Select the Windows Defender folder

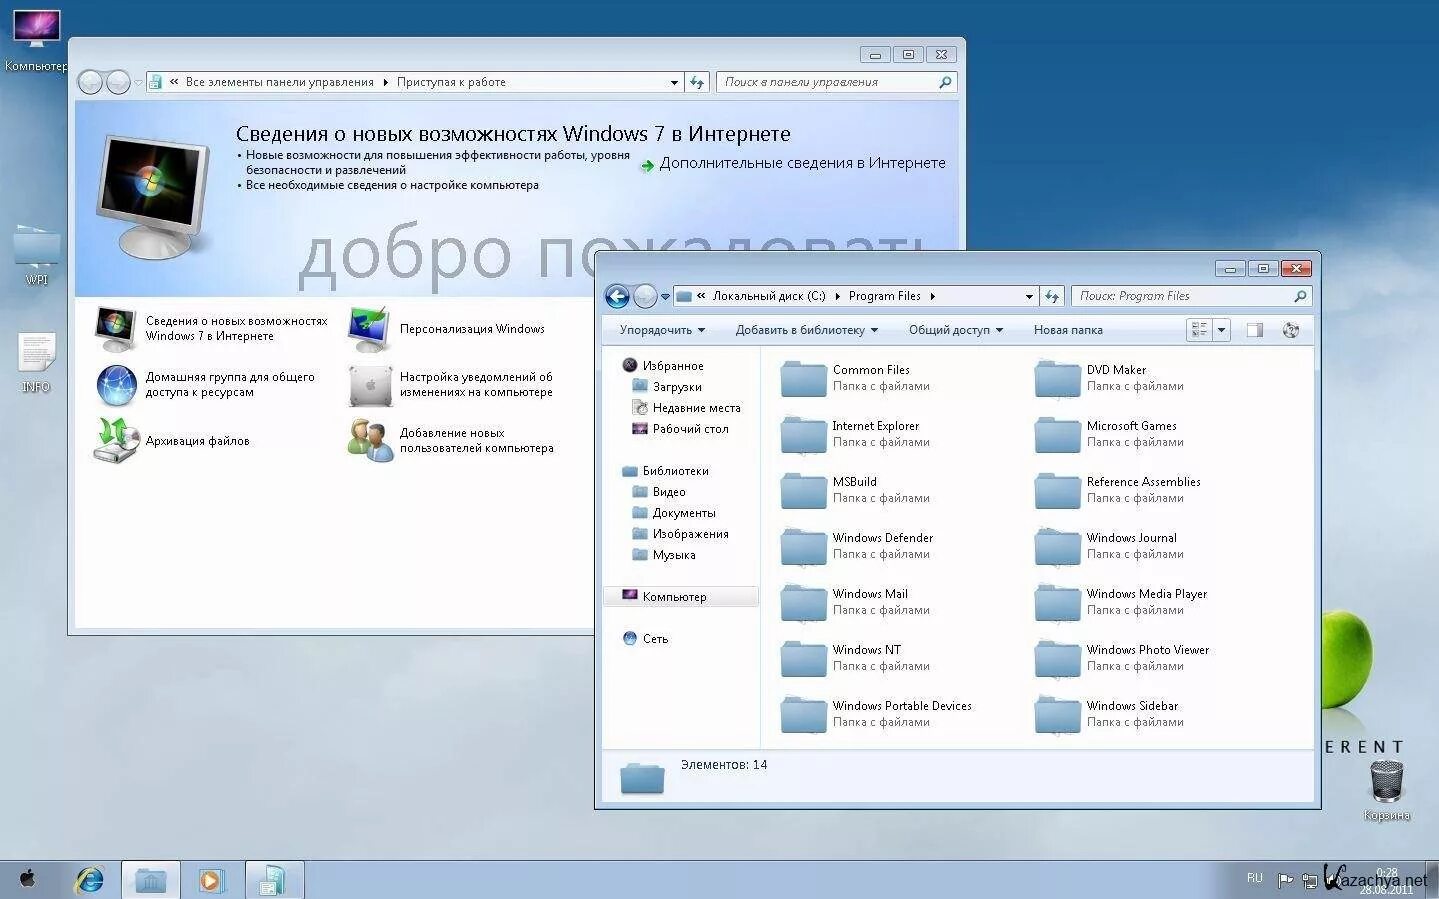click(857, 546)
